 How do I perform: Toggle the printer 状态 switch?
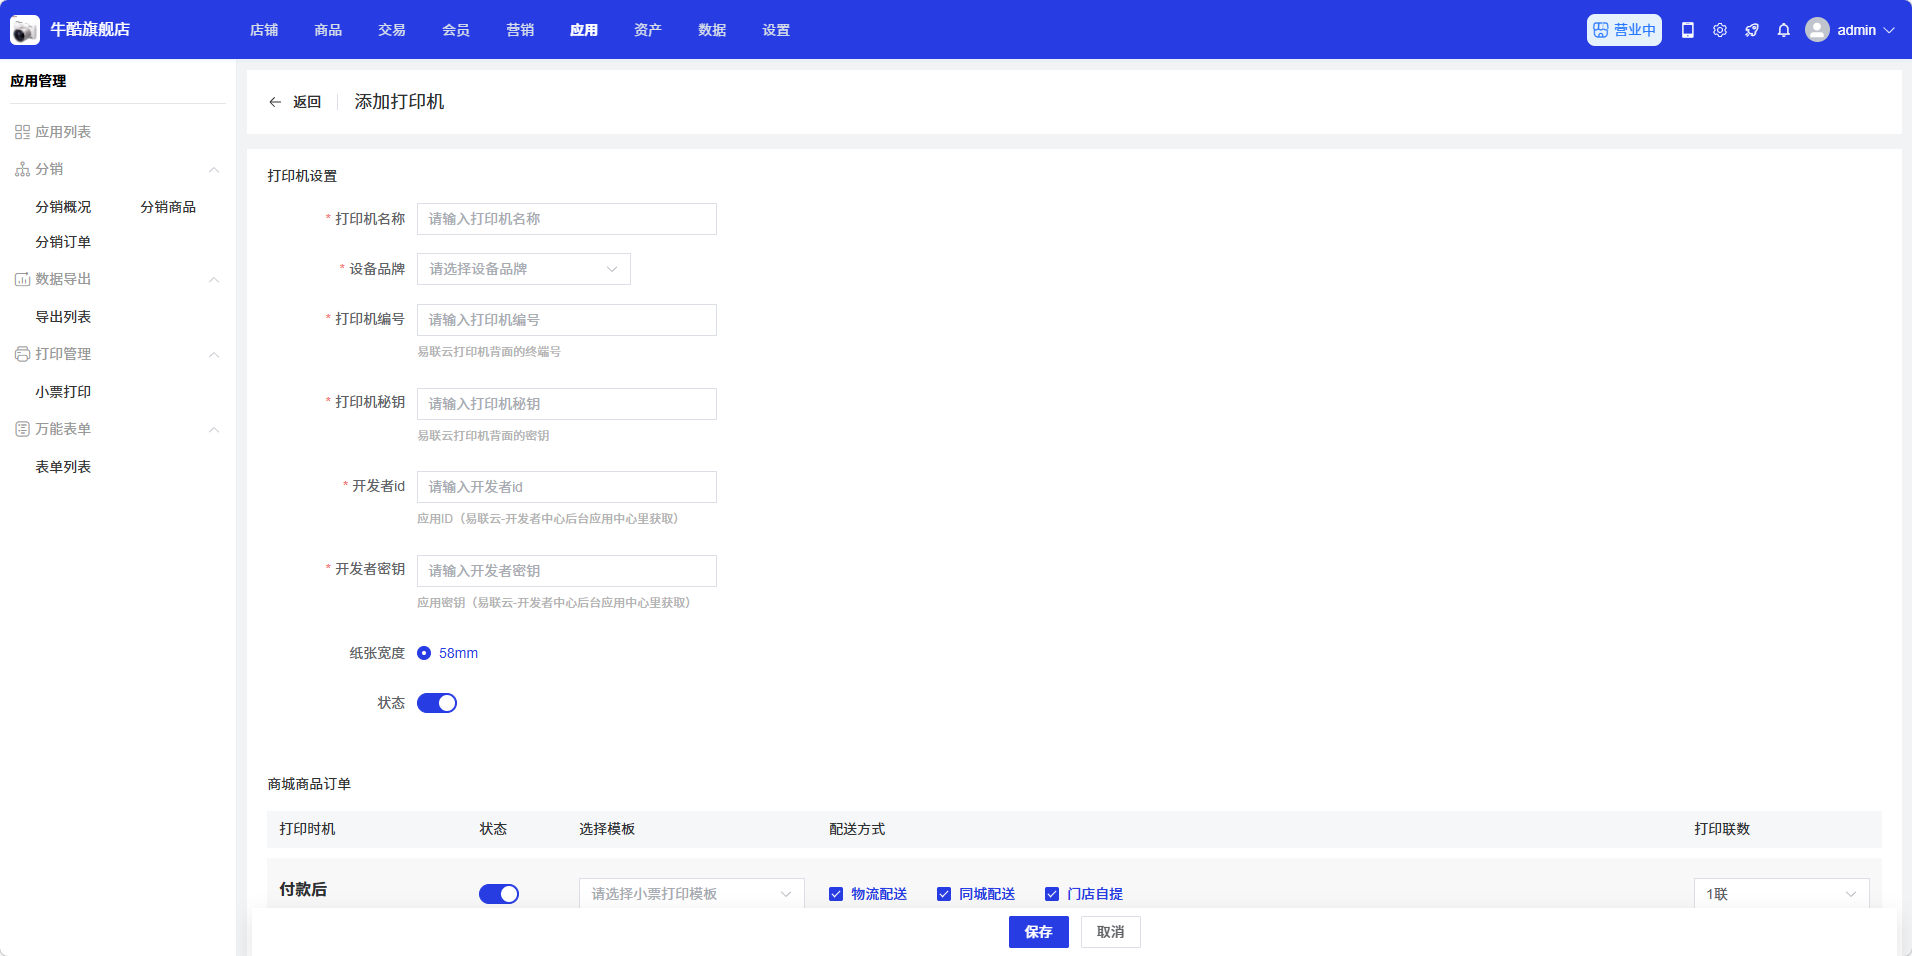point(437,703)
